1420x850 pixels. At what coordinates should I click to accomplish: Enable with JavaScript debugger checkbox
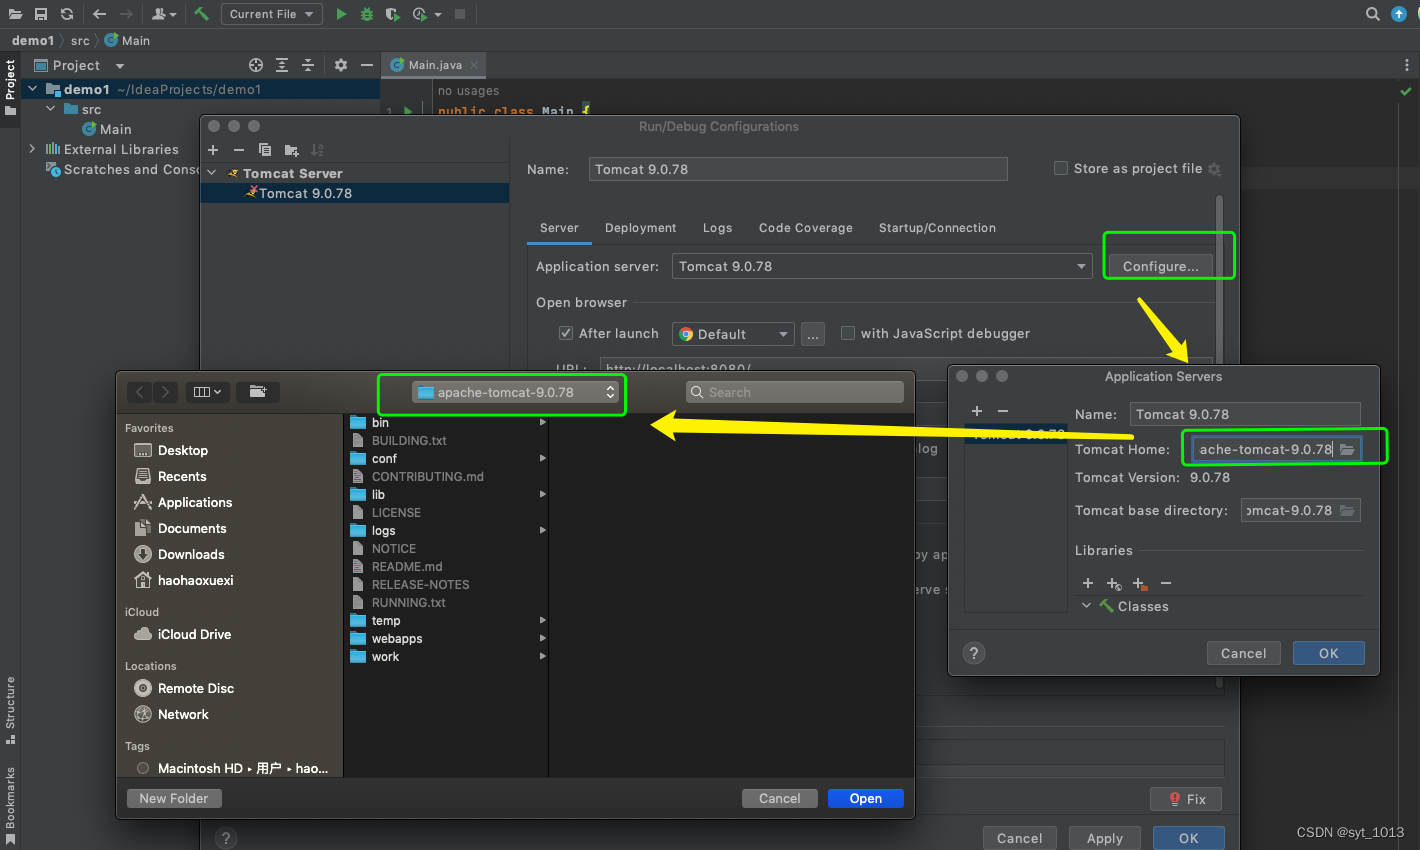pyautogui.click(x=848, y=333)
